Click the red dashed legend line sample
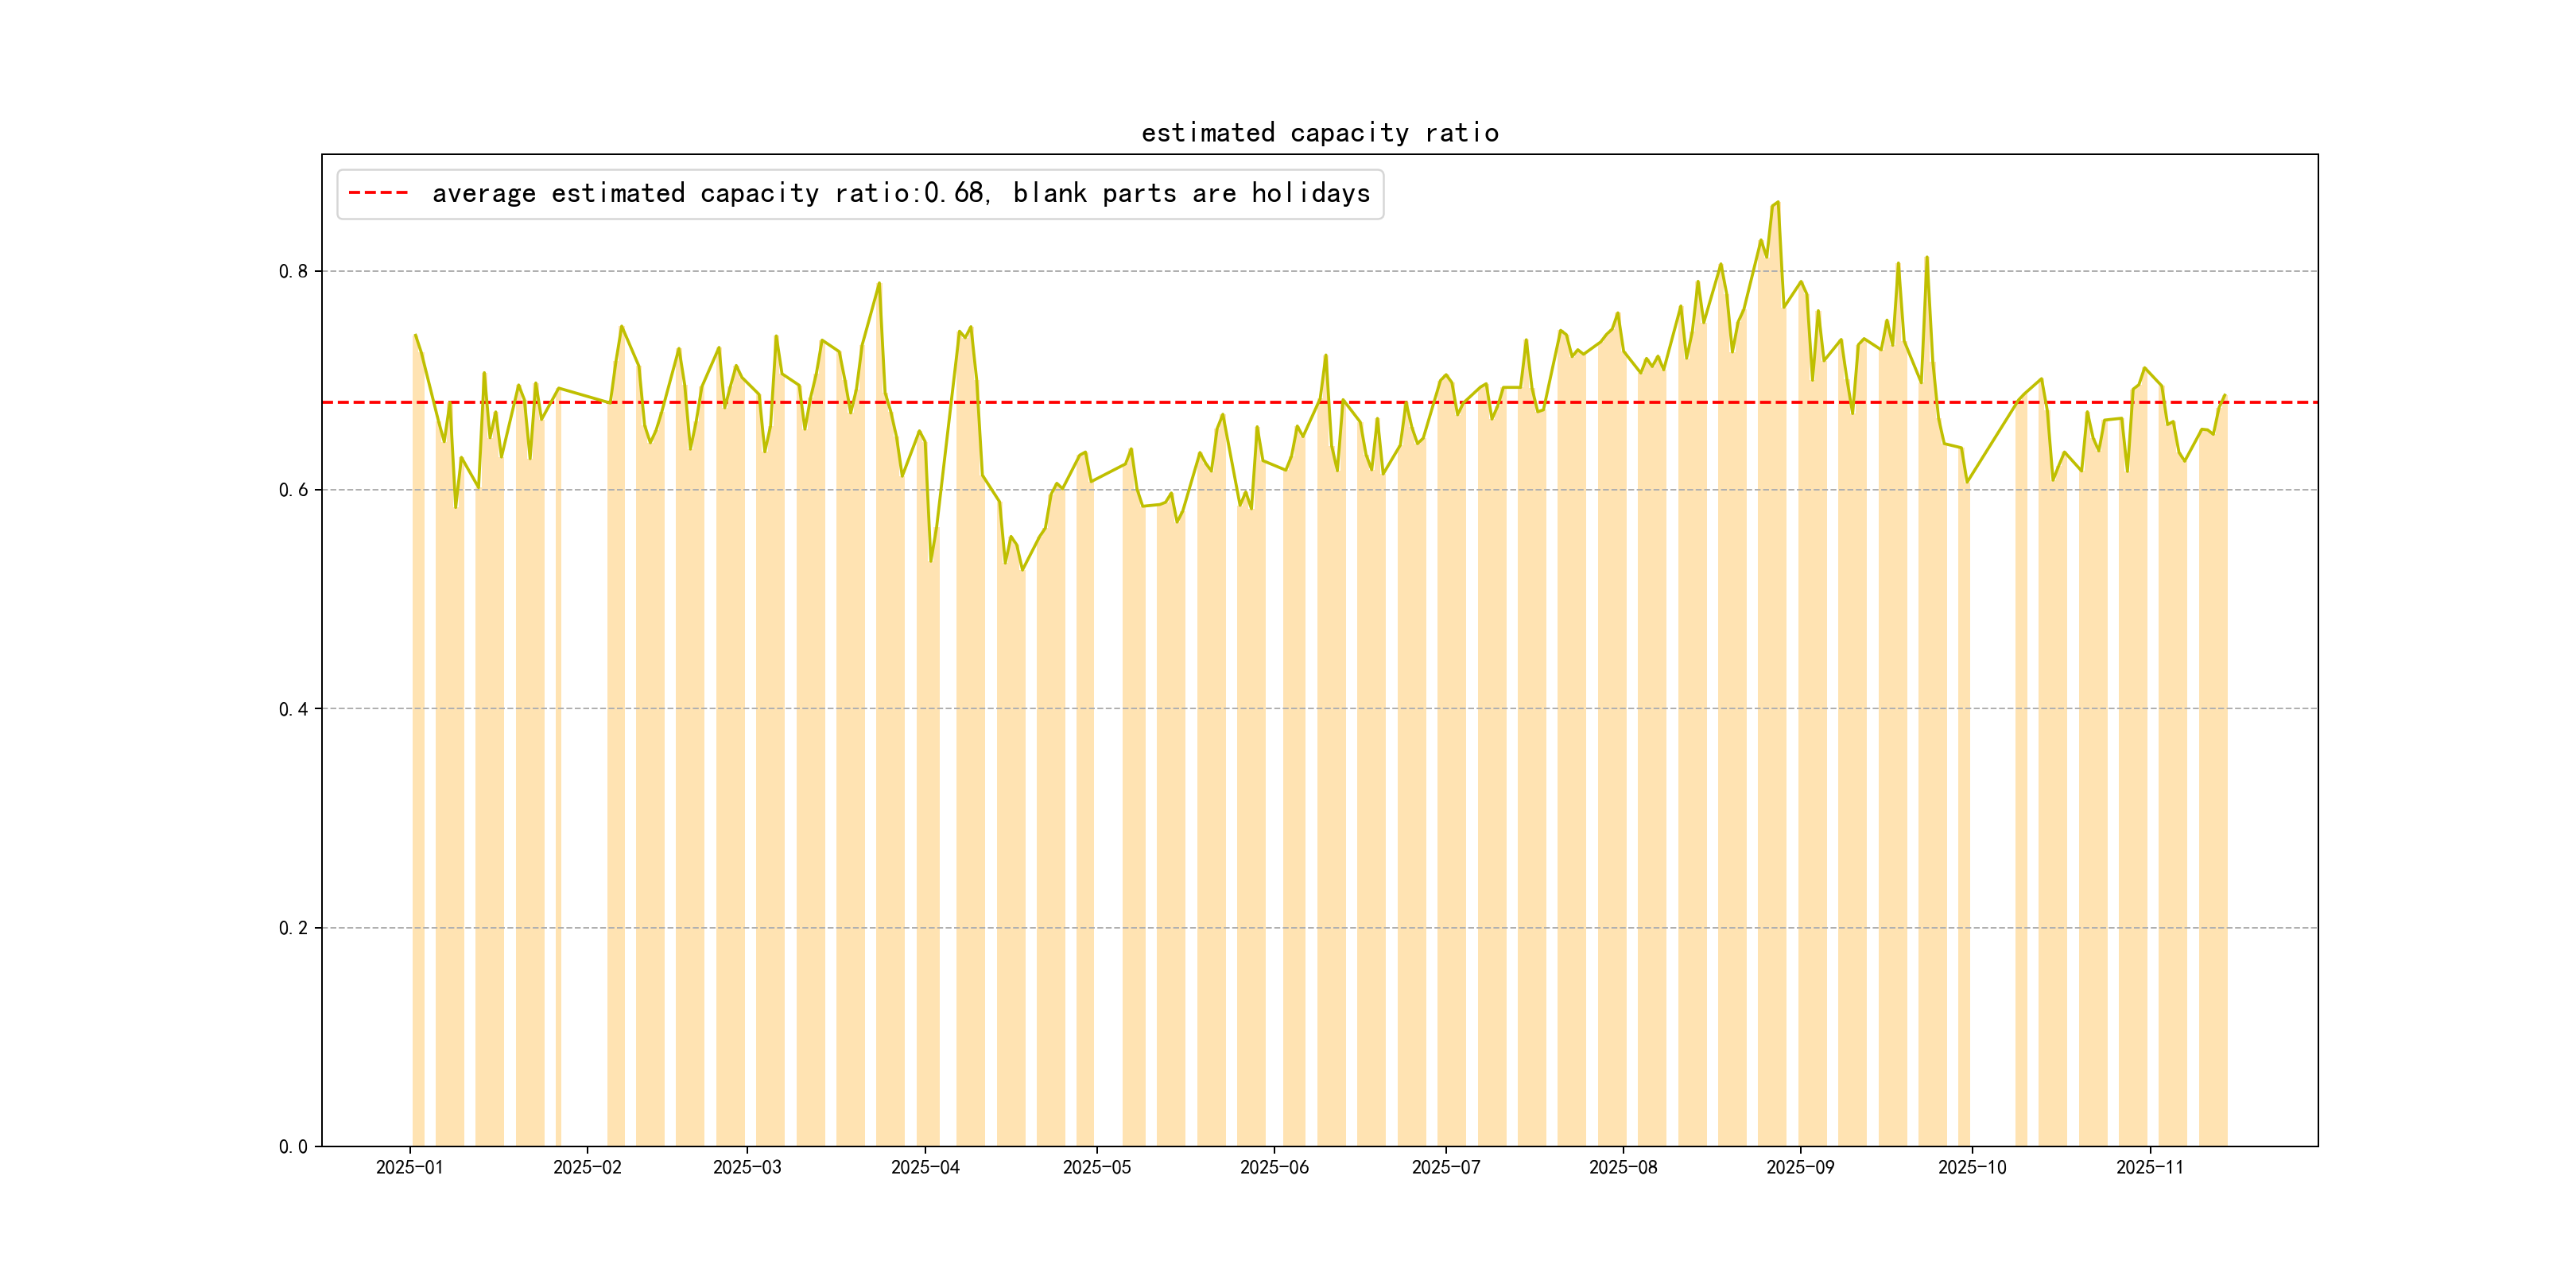 [x=378, y=193]
